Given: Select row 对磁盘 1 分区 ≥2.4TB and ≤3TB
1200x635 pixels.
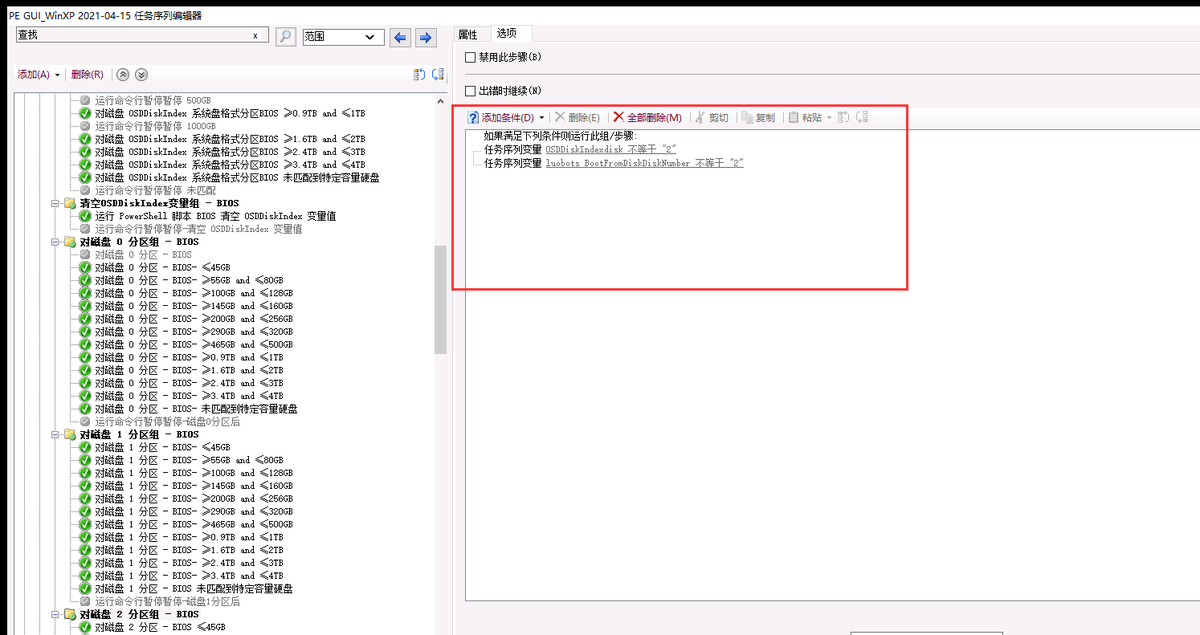Looking at the screenshot, I should coord(189,563).
